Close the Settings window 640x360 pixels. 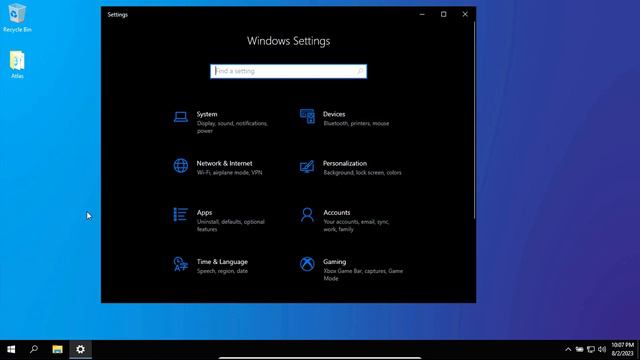click(x=465, y=14)
